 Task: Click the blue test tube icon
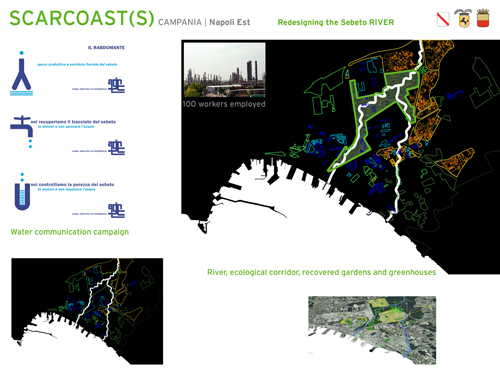22,192
